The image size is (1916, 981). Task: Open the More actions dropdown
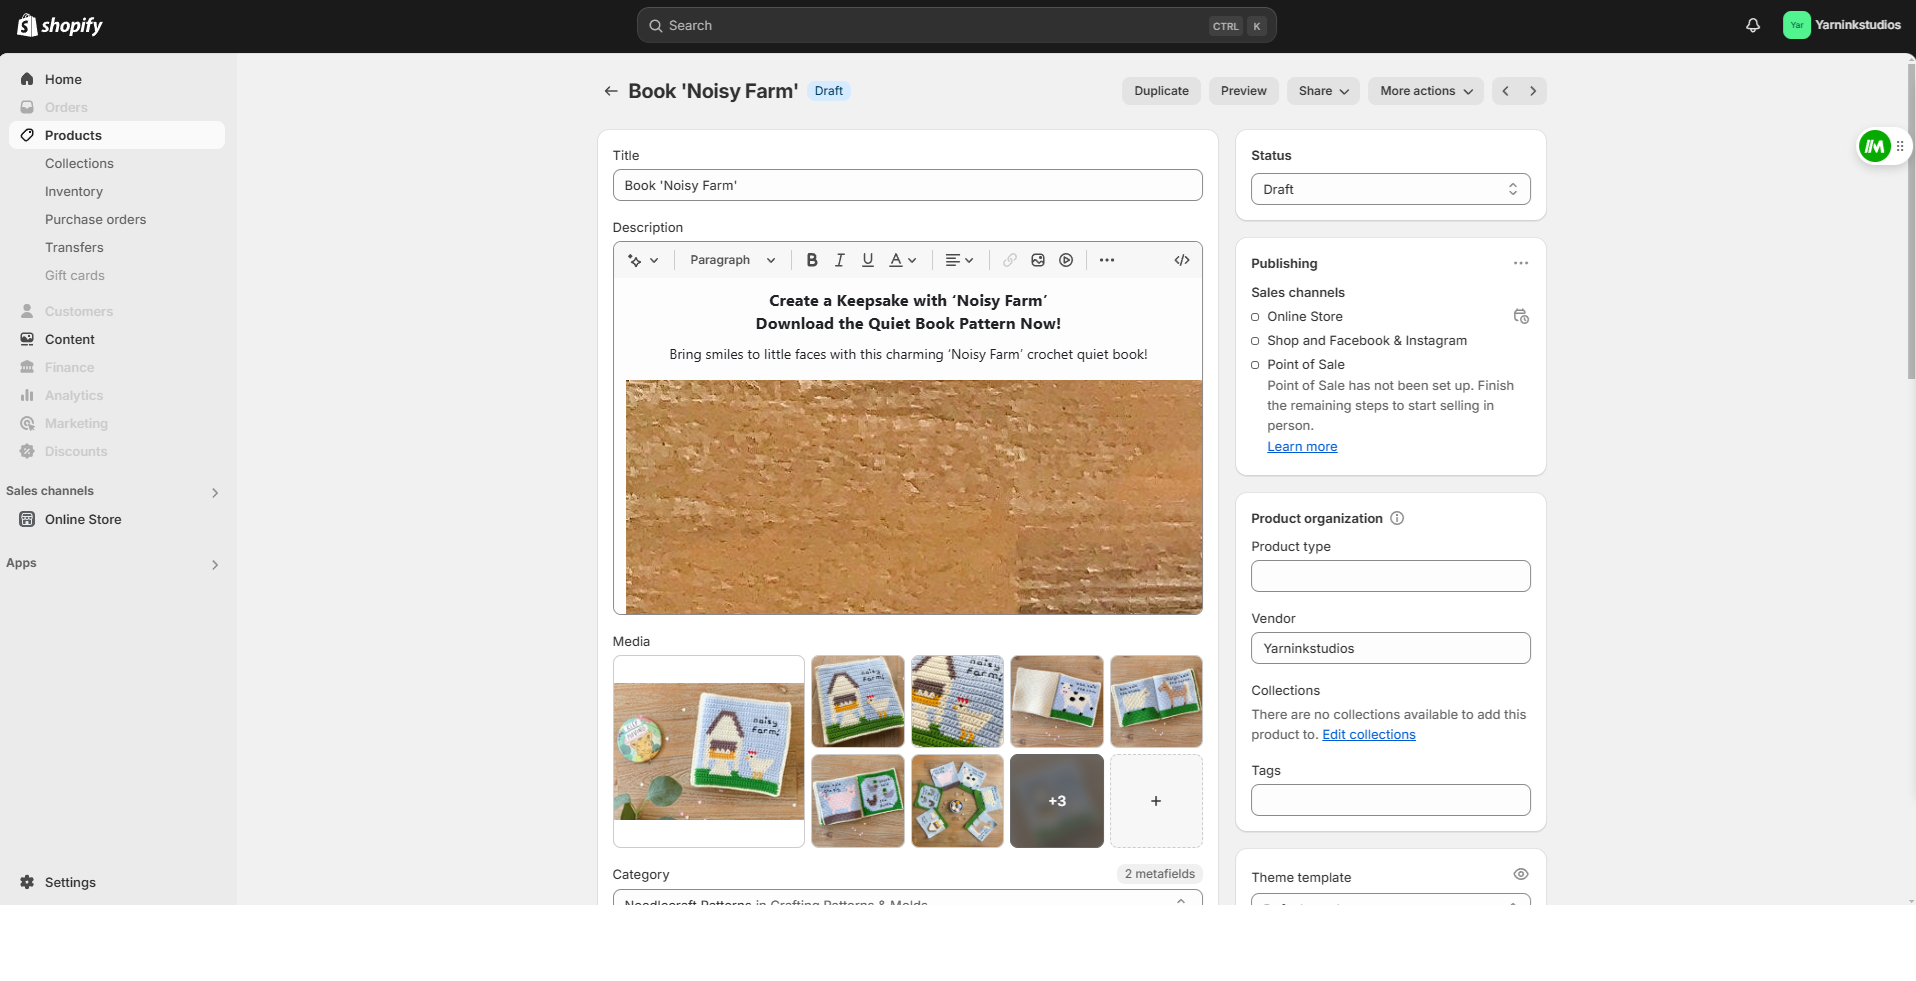pos(1426,91)
